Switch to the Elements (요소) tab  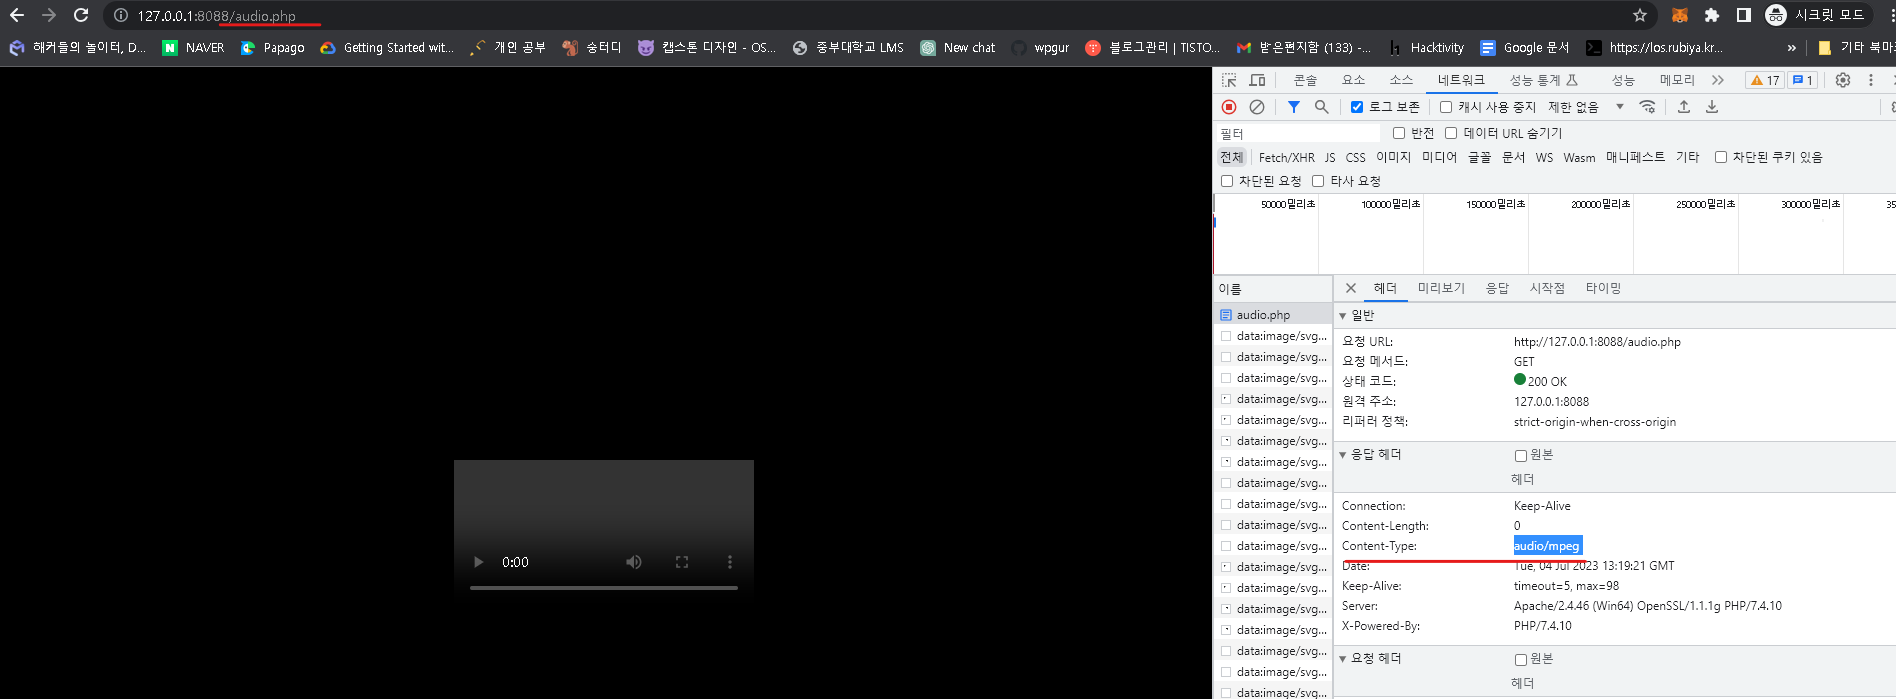[x=1353, y=80]
